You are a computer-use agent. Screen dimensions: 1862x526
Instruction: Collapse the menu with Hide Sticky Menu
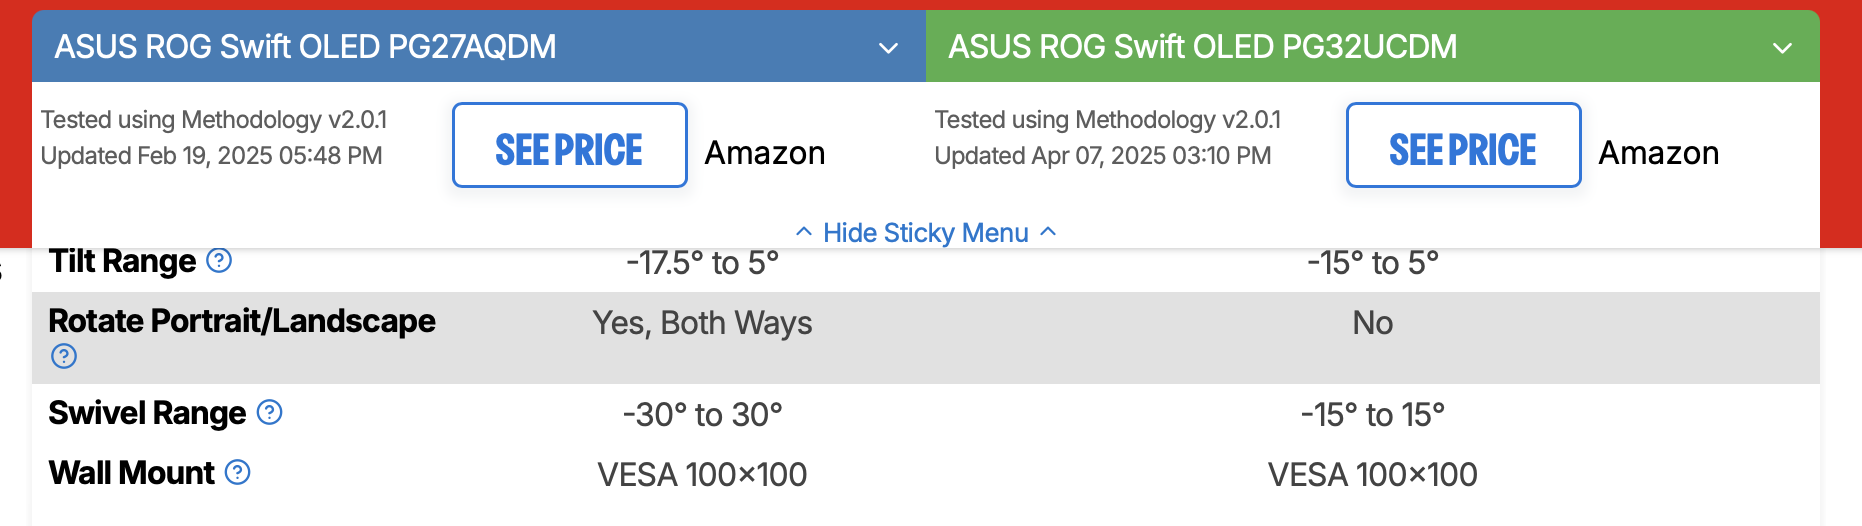(926, 233)
